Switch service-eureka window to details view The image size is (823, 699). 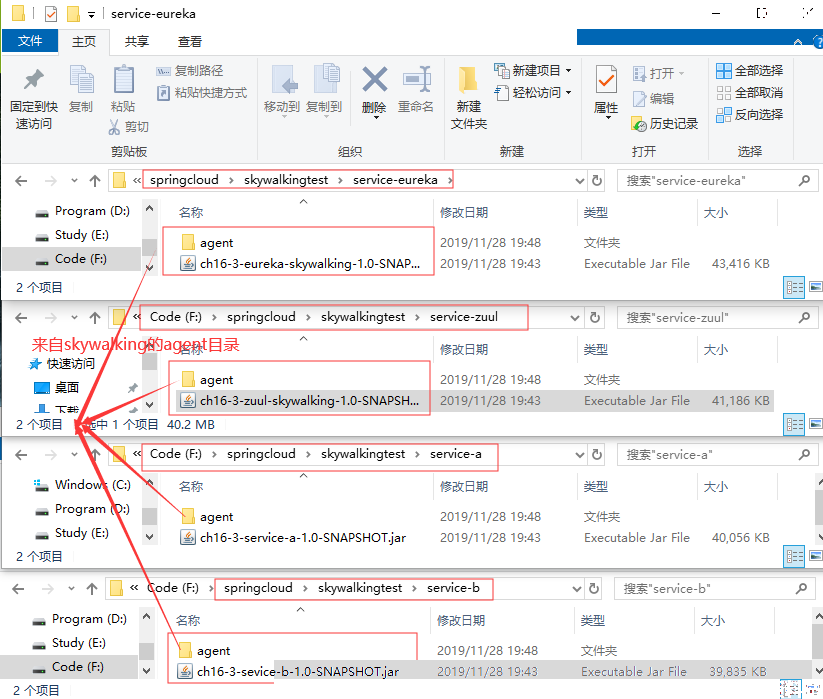pos(794,287)
